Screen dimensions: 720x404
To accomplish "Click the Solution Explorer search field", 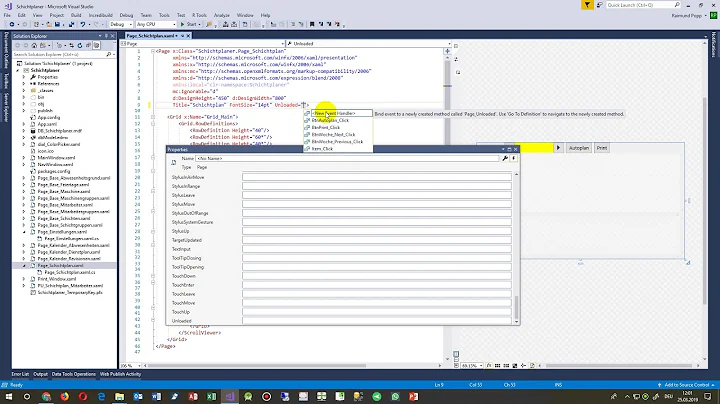I will (60, 54).
